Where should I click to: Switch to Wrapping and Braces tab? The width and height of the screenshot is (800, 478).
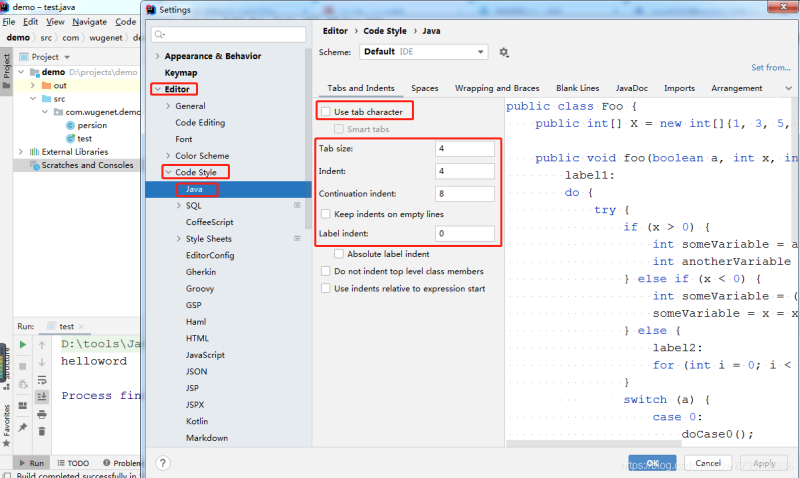pyautogui.click(x=497, y=88)
